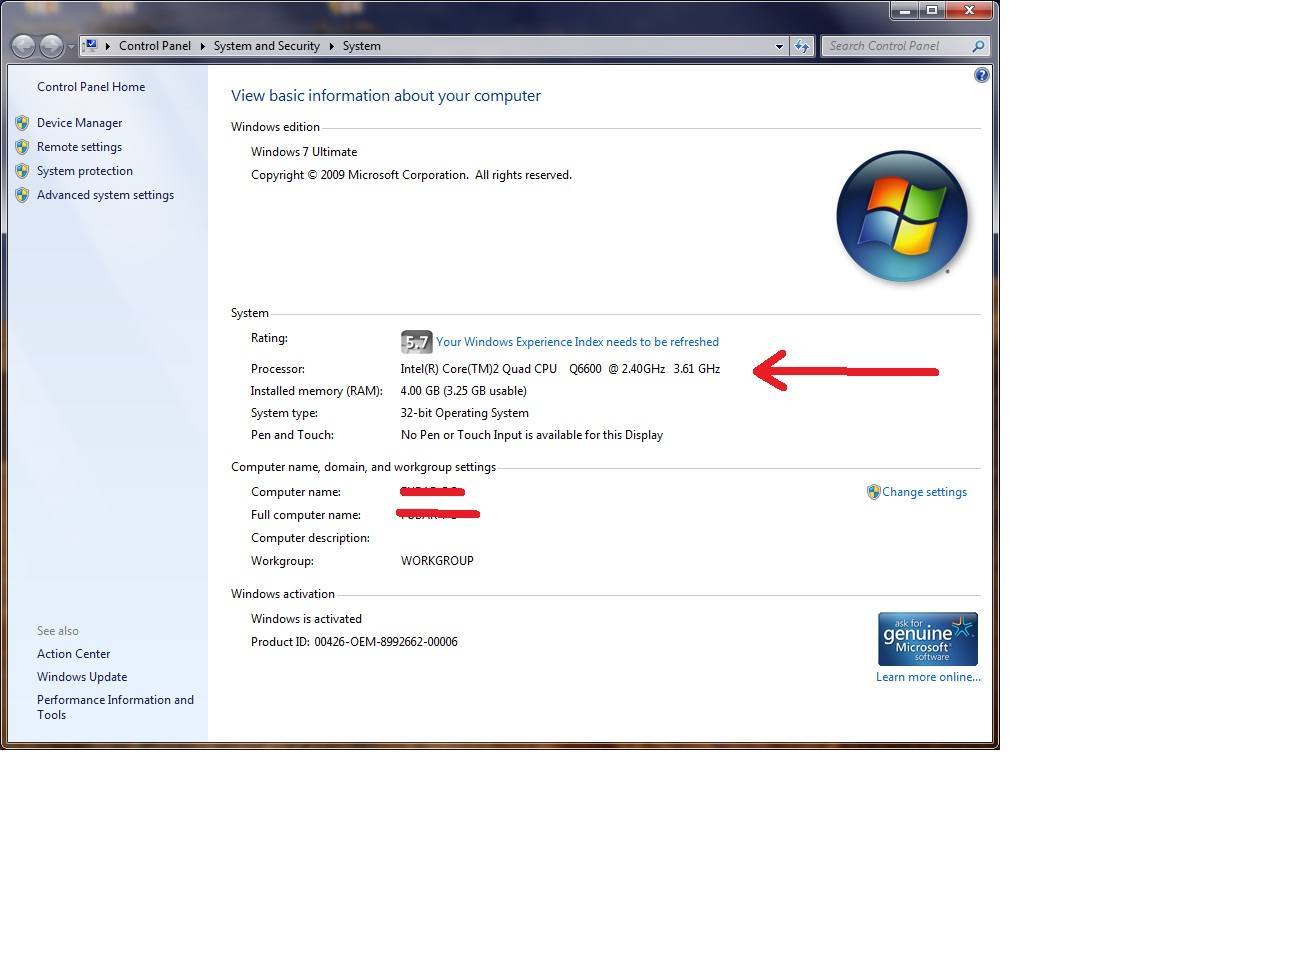1296x972 pixels.
Task: Open the System and Security breadcrumb
Action: 266,46
